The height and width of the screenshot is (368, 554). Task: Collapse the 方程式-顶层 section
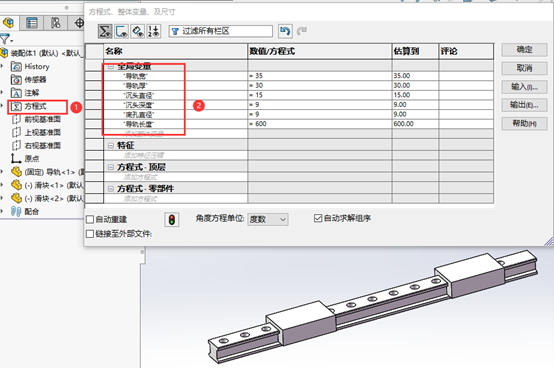coord(111,167)
